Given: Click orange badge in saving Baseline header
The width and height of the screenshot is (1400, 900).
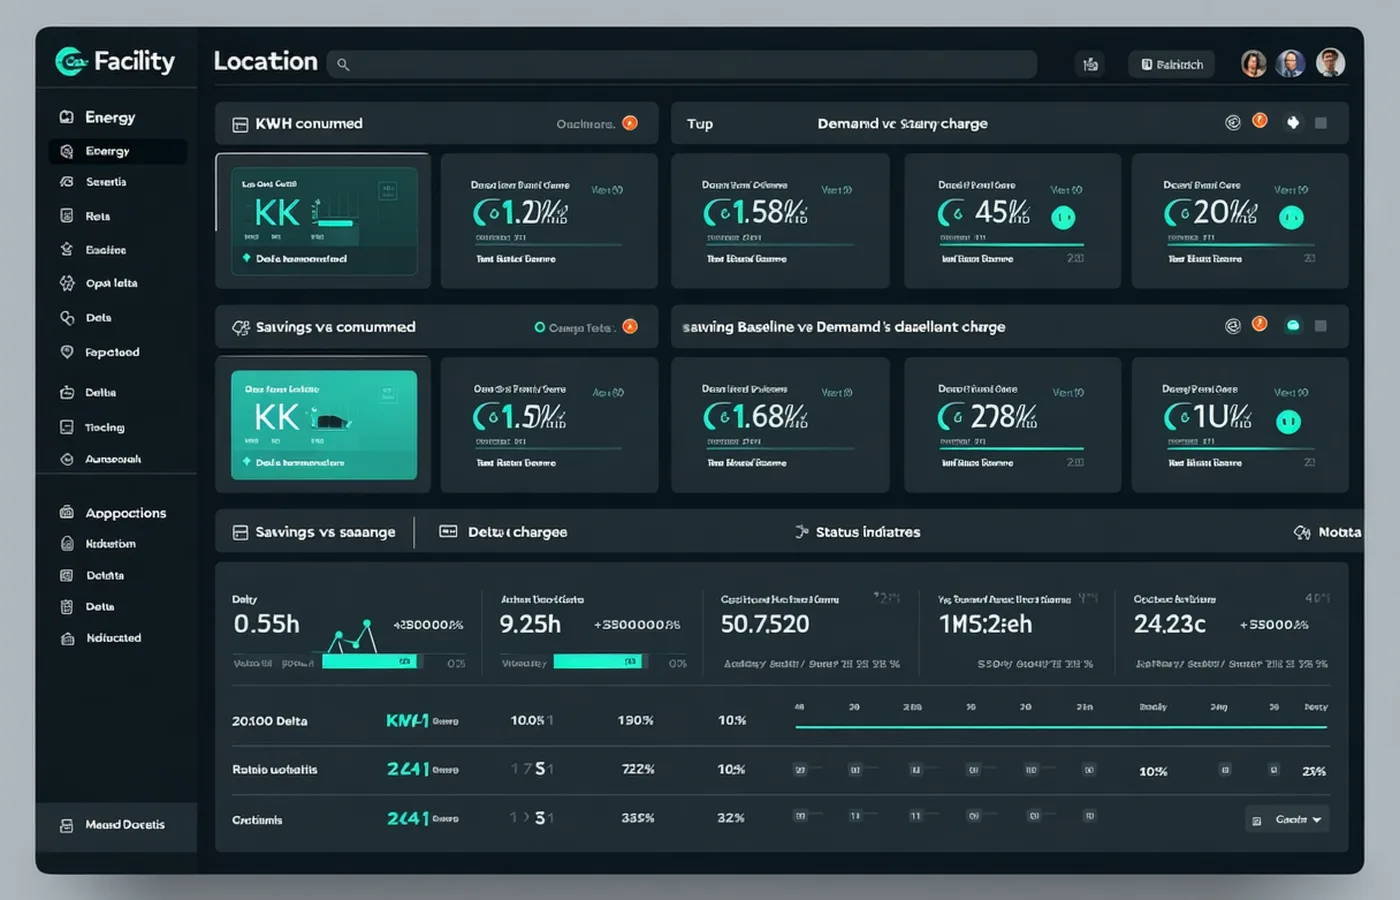Looking at the screenshot, I should tap(1260, 323).
